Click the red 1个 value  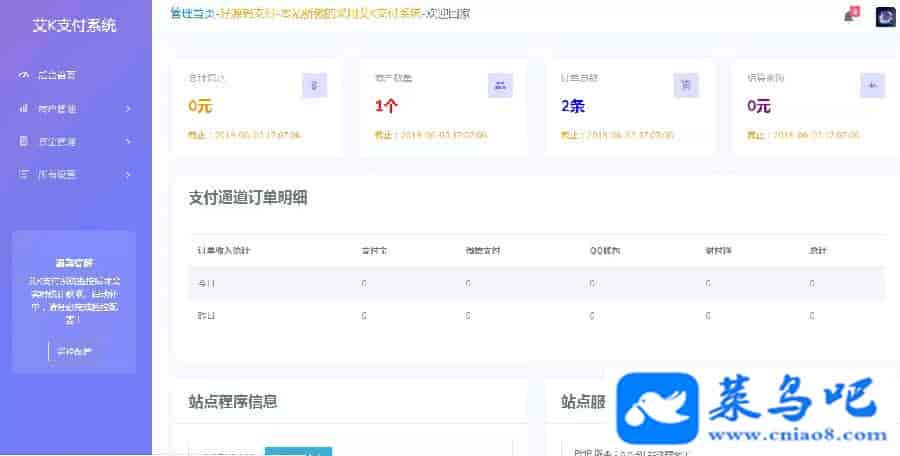[x=386, y=106]
